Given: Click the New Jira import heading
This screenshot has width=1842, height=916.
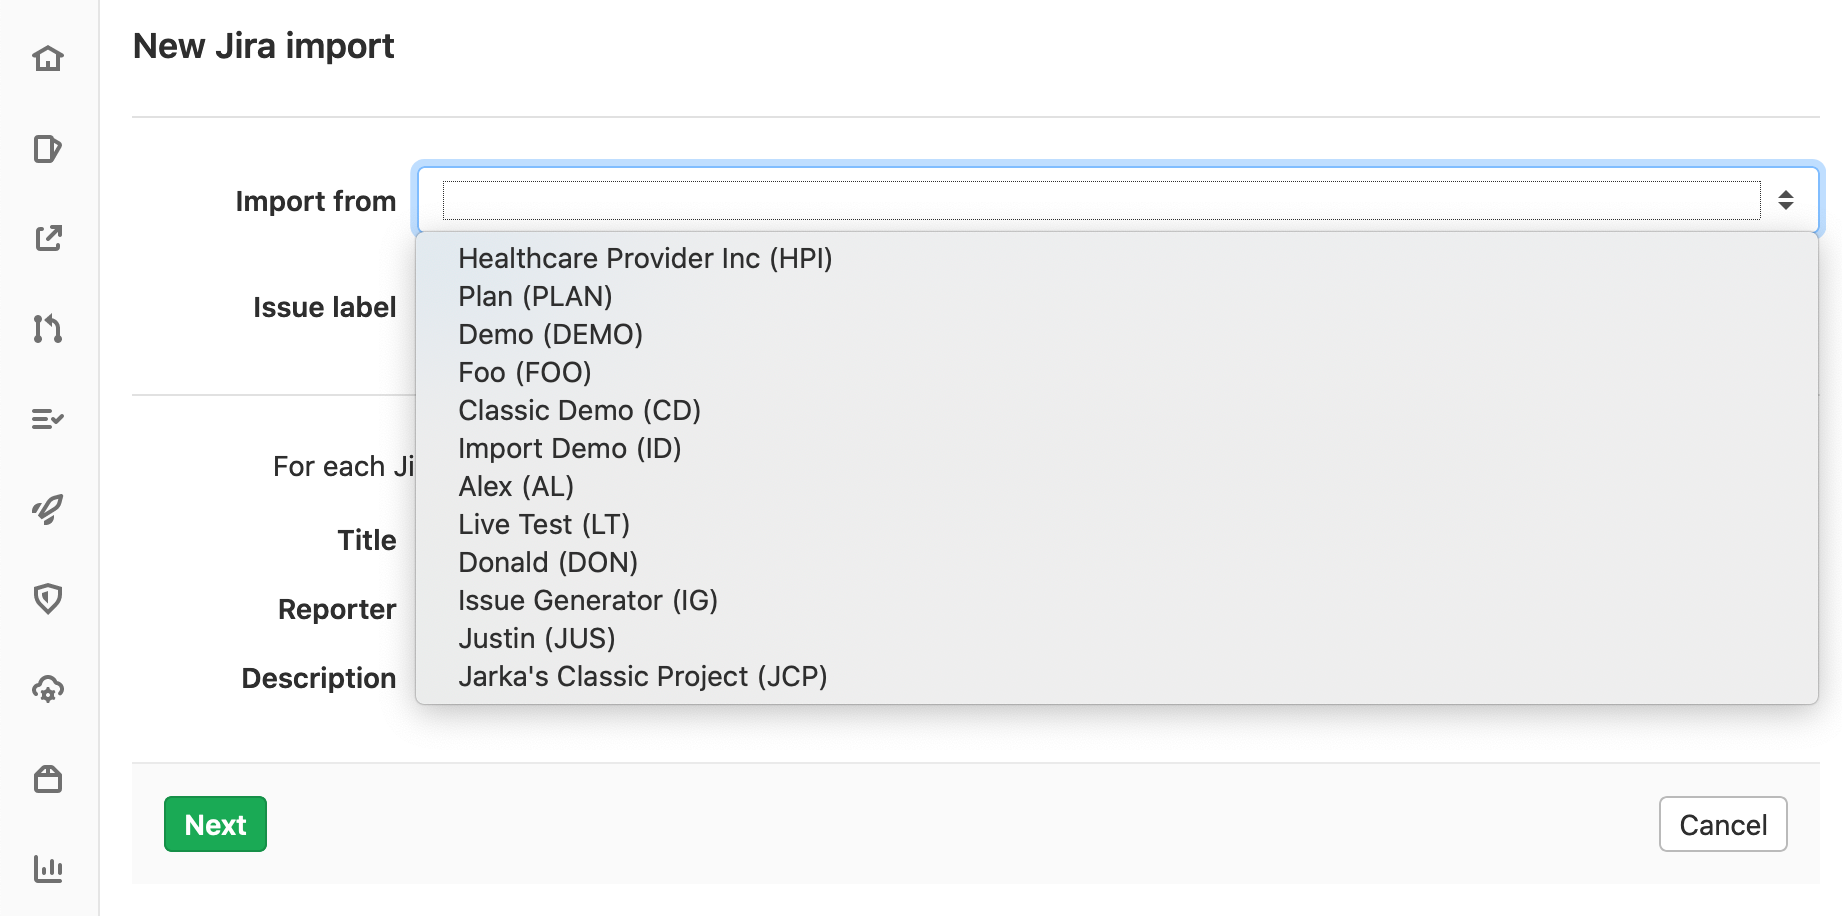Looking at the screenshot, I should point(264,45).
